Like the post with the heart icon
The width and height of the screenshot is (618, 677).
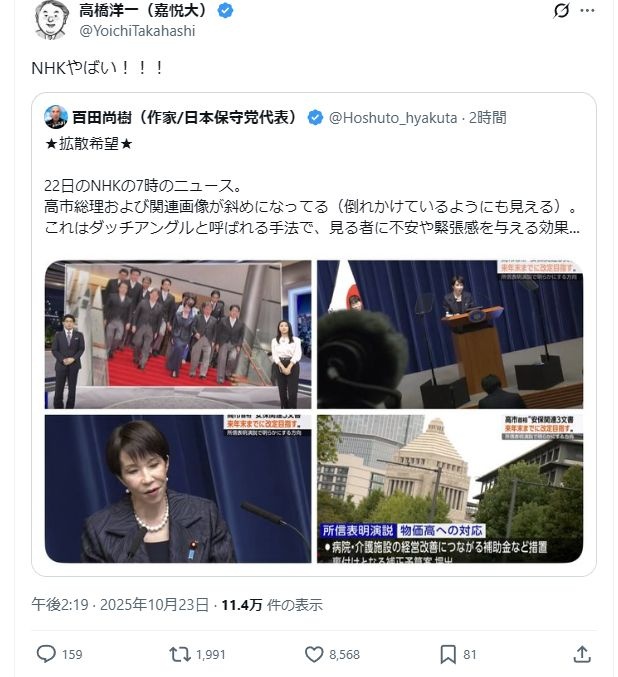(314, 654)
